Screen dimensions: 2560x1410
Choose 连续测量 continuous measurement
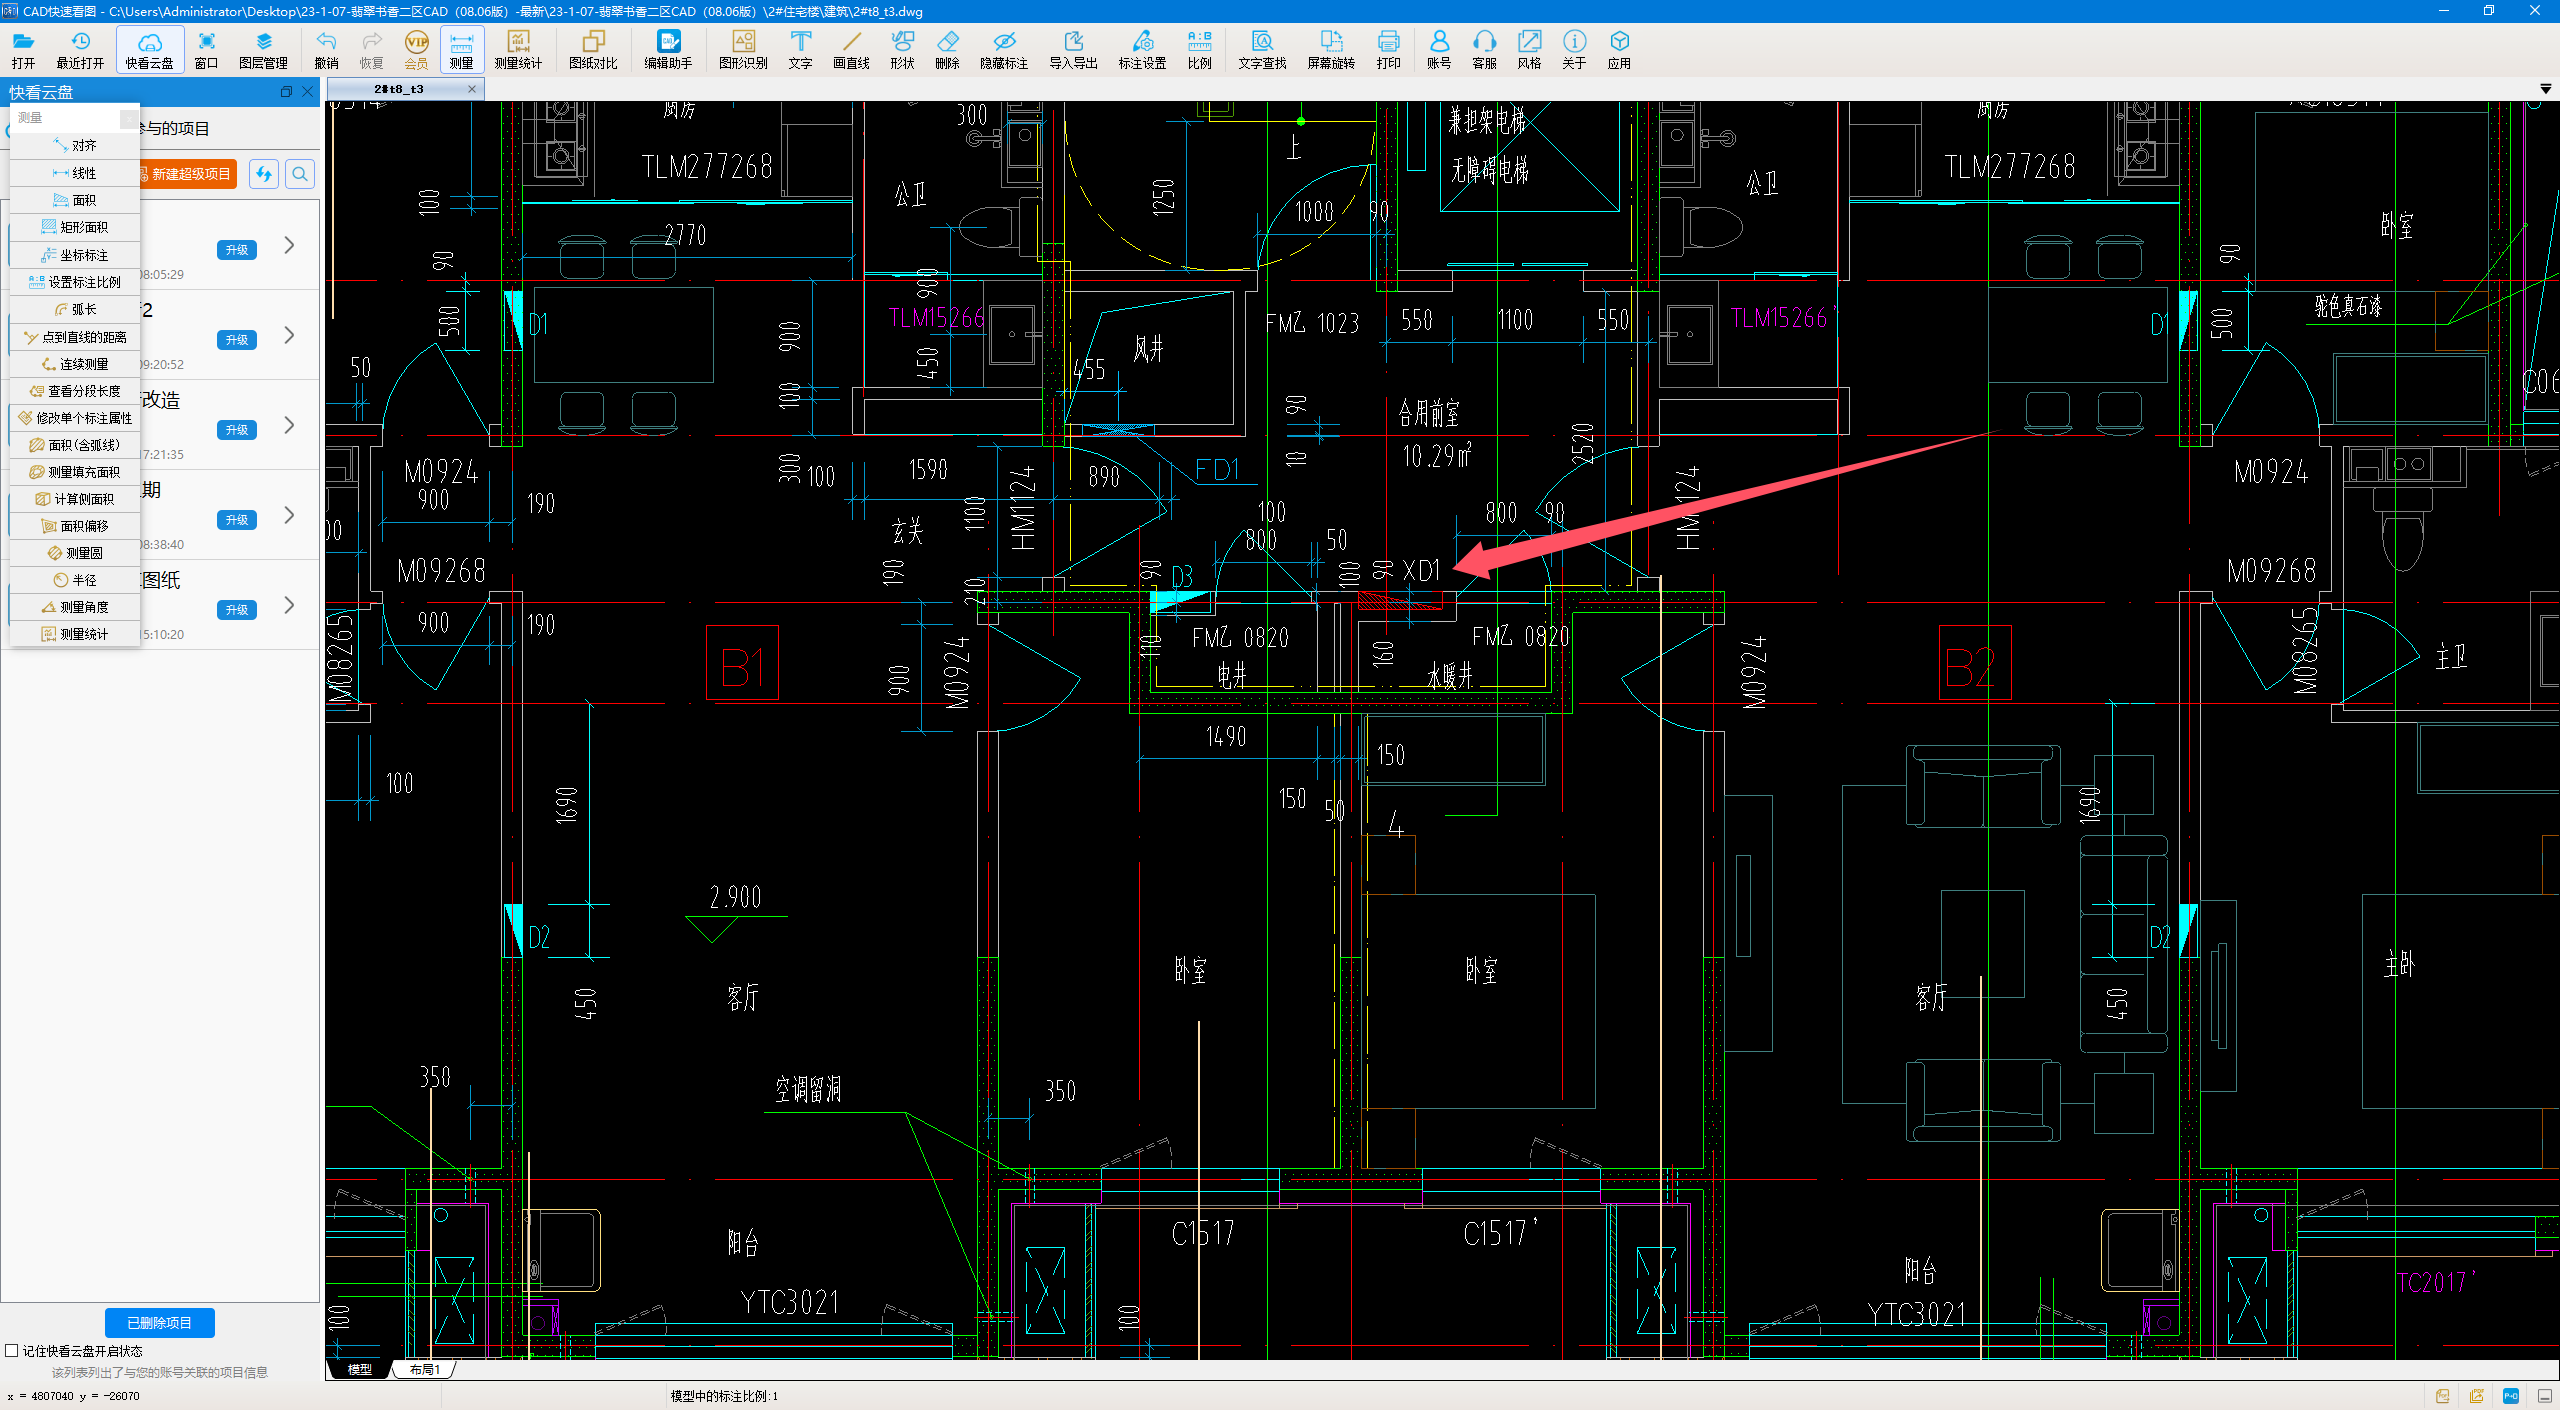coord(75,364)
